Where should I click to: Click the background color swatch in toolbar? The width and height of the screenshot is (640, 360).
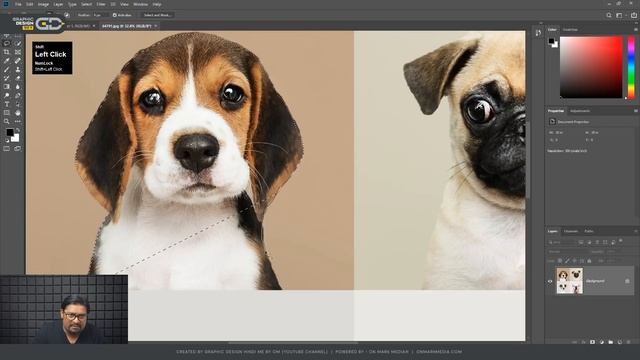pyautogui.click(x=15, y=138)
